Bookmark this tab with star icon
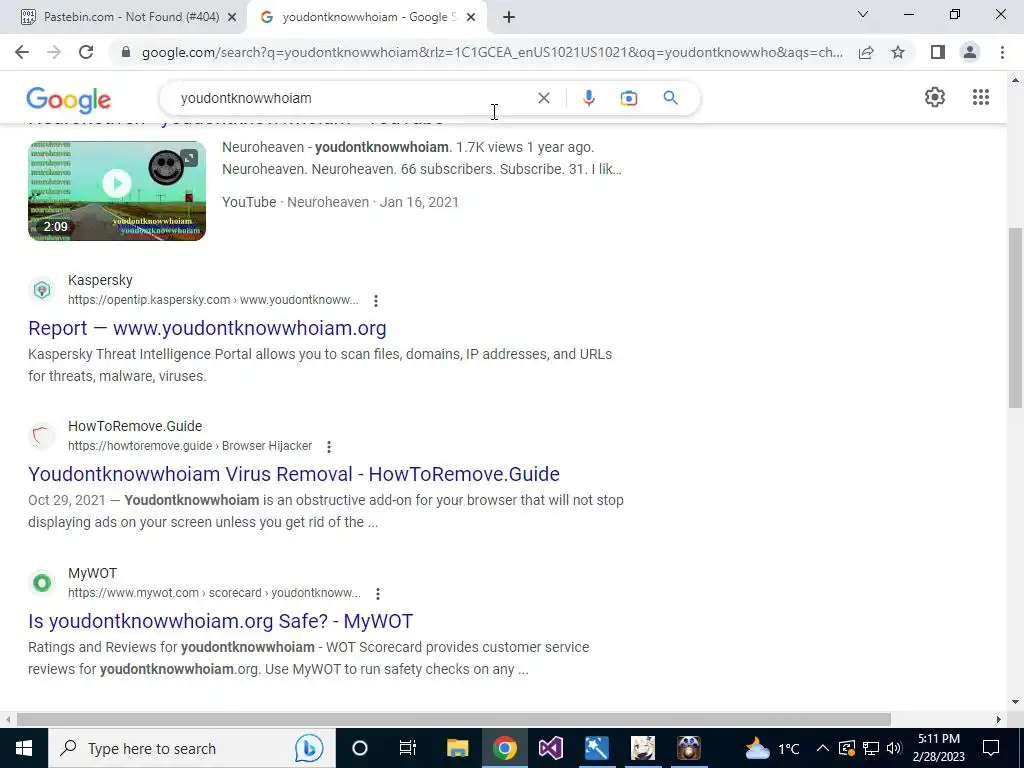This screenshot has width=1024, height=768. point(898,52)
